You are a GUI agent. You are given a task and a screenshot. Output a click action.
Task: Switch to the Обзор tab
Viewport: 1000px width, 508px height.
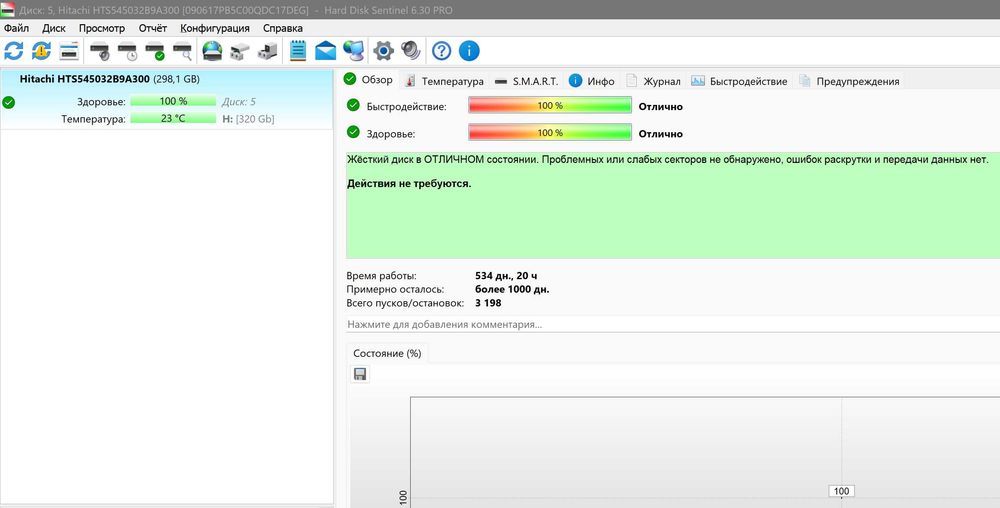[x=369, y=80]
